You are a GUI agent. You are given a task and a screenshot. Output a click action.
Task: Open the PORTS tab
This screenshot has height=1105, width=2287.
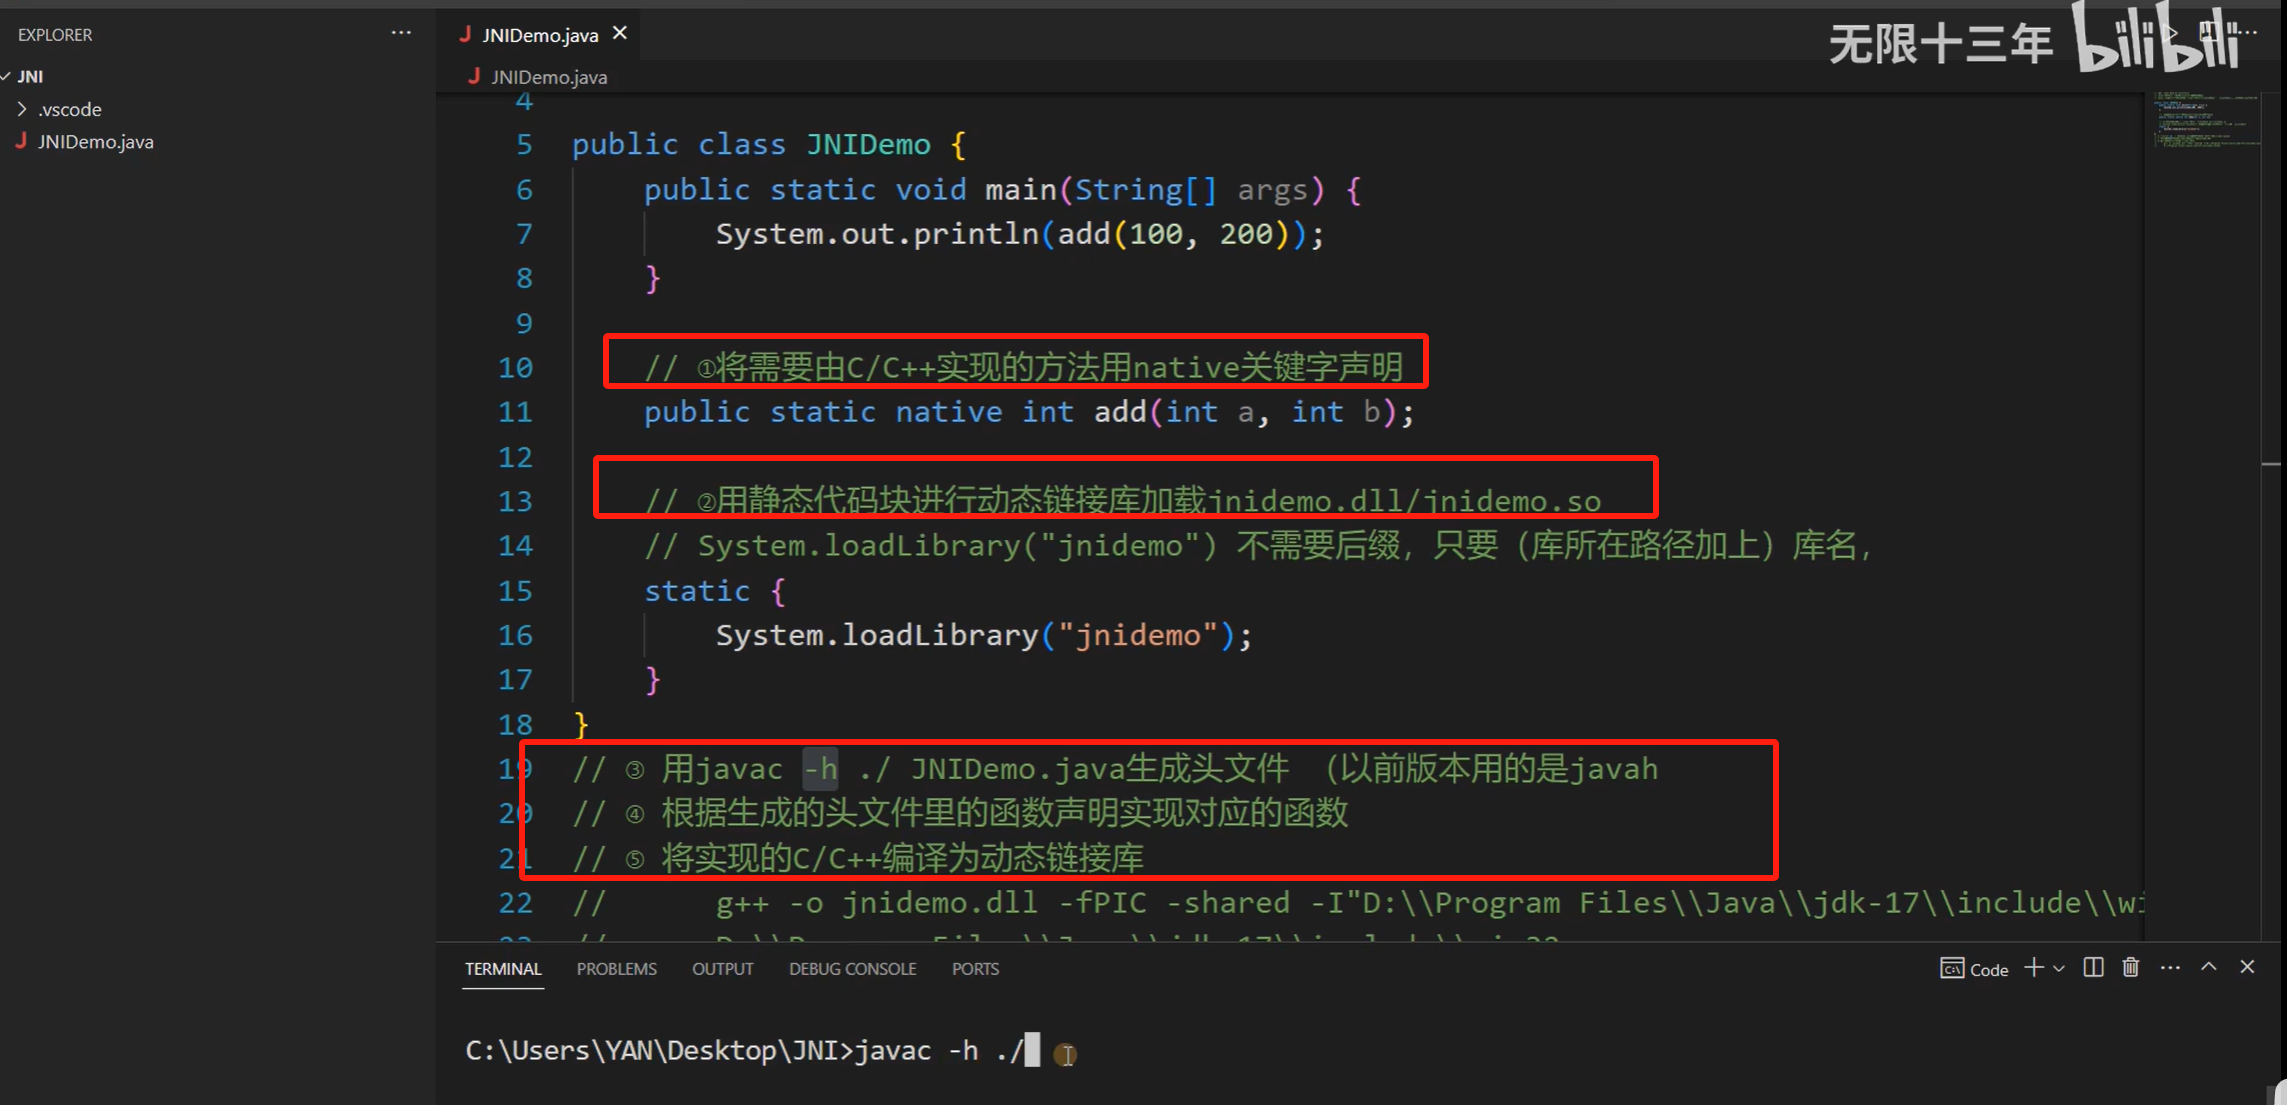(975, 969)
